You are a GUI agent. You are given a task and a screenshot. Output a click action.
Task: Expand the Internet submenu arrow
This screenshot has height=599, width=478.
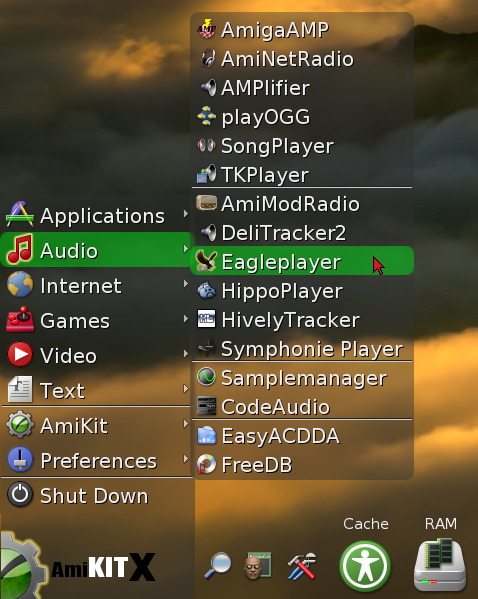186,283
